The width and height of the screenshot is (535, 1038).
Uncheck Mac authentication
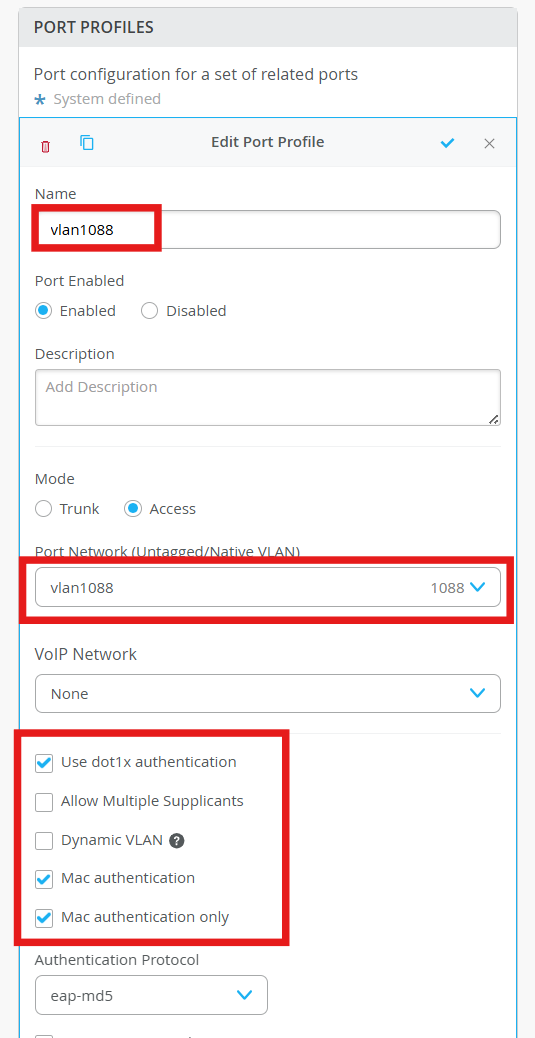pos(44,879)
